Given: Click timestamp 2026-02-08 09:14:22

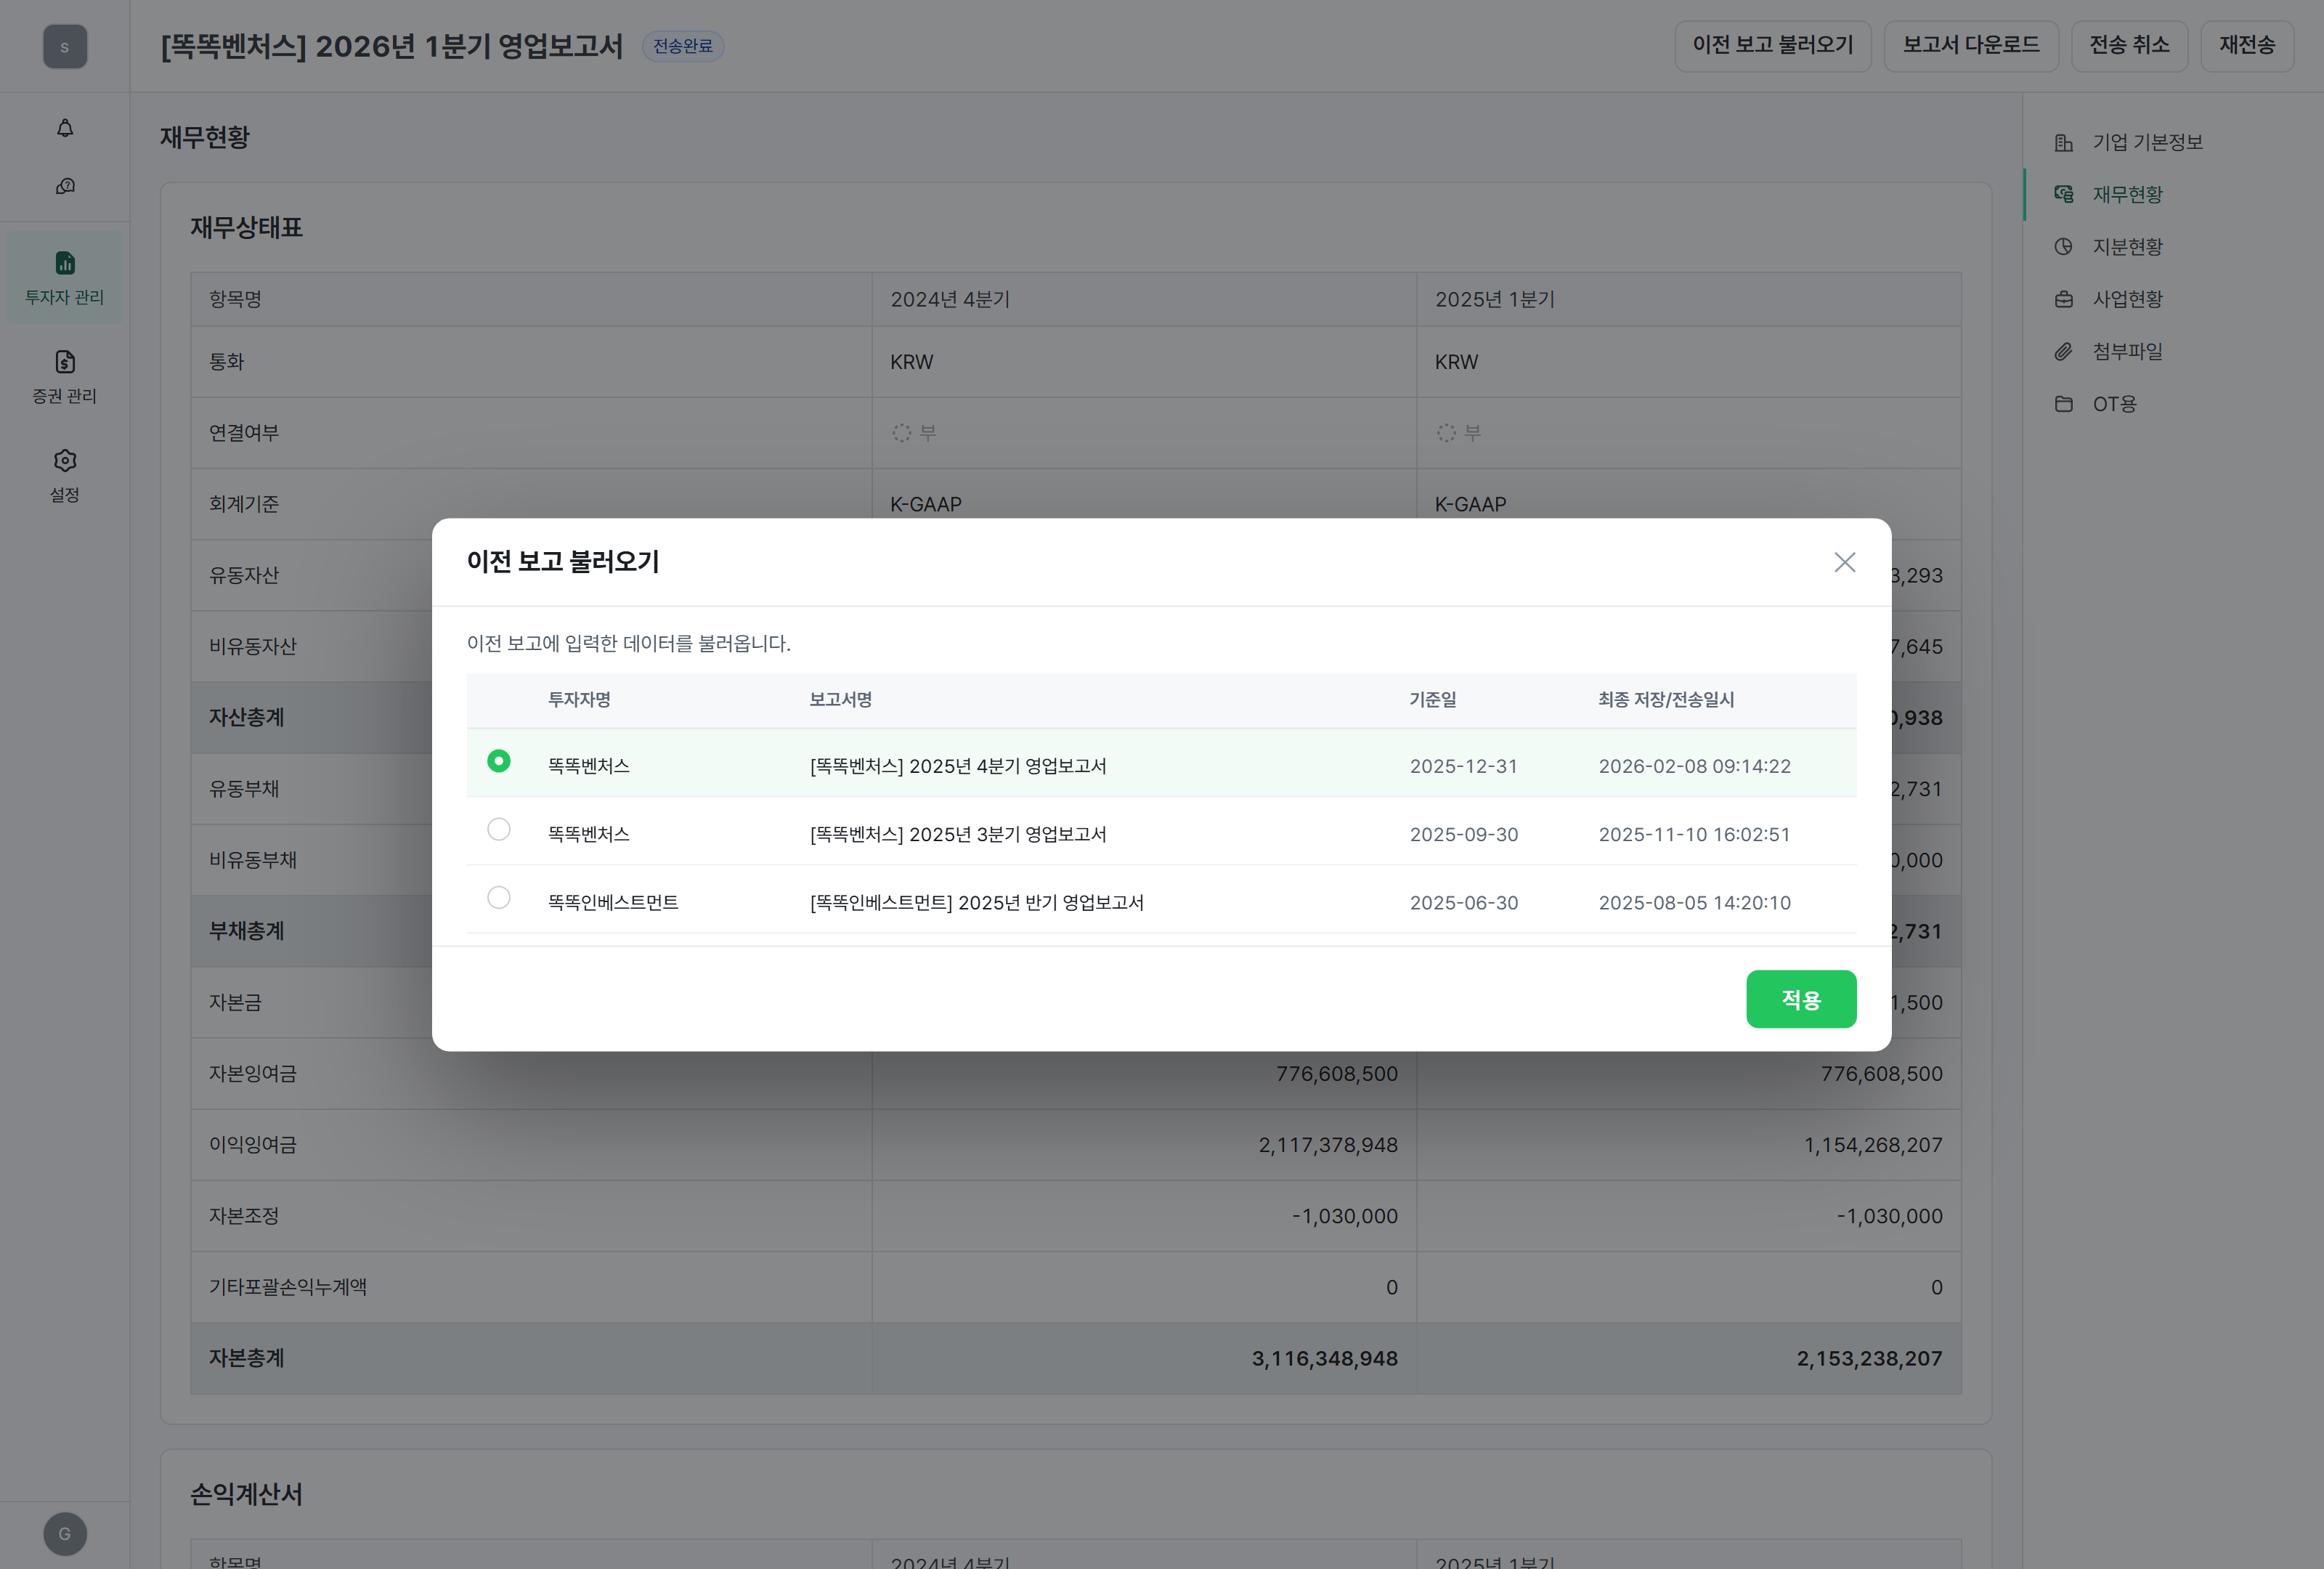Looking at the screenshot, I should tap(1694, 766).
